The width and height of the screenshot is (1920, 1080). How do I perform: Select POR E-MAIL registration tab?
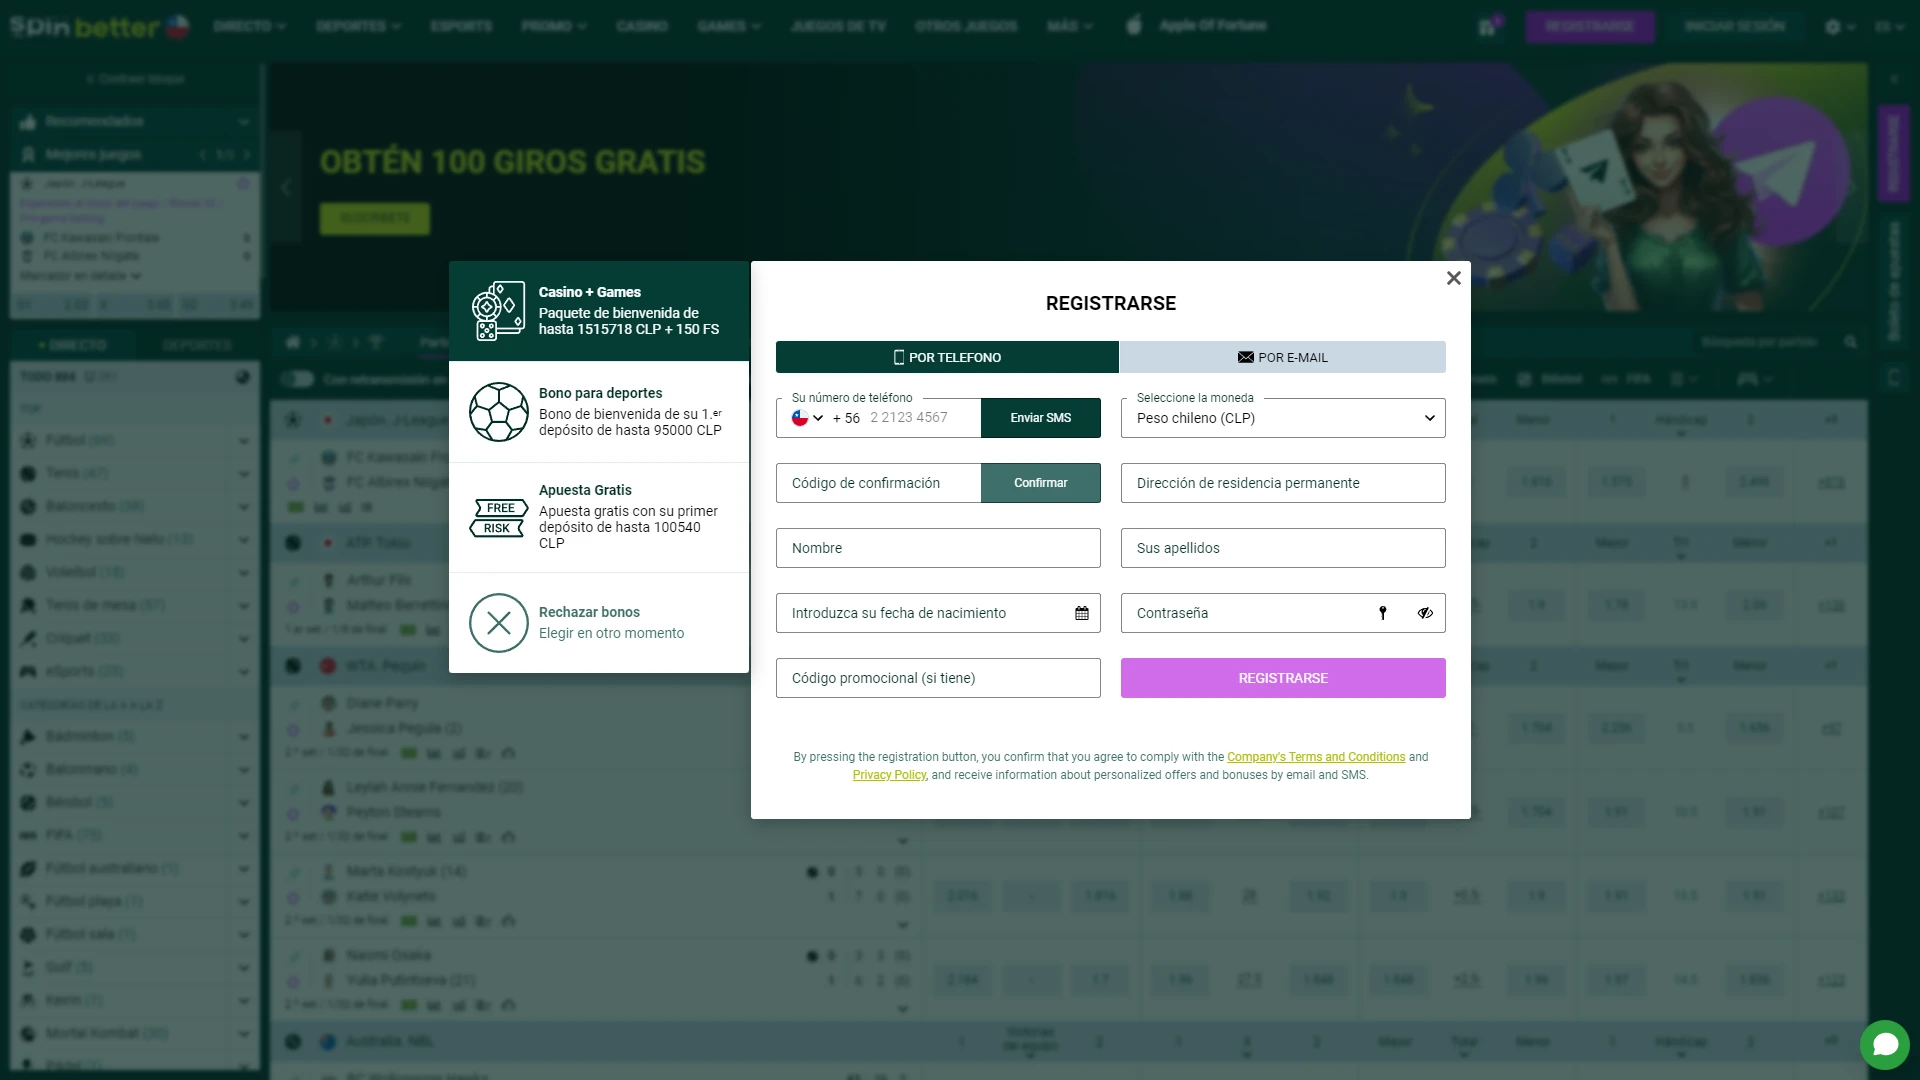(1282, 357)
